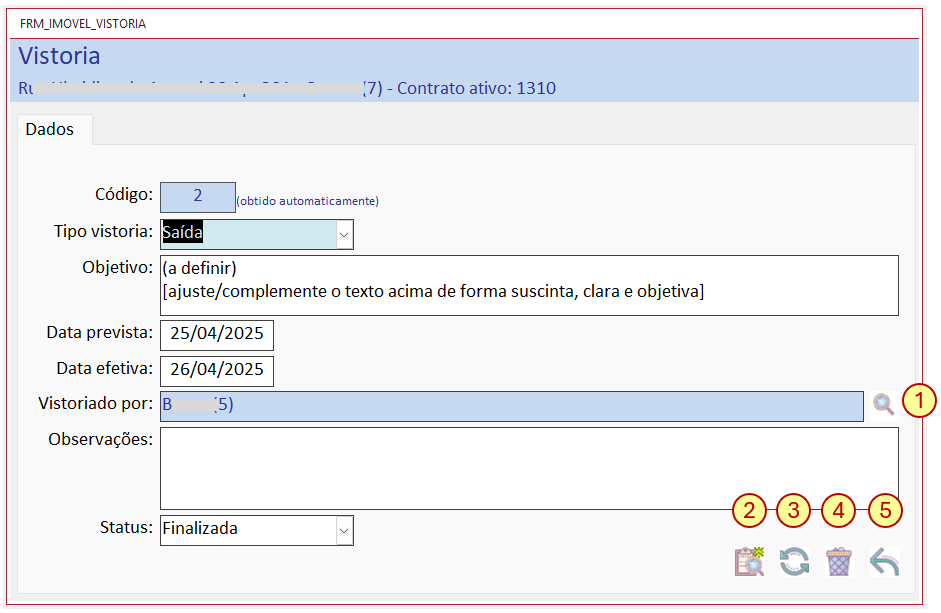Expand the Status dropdown arrow
The width and height of the screenshot is (941, 613).
(x=344, y=531)
